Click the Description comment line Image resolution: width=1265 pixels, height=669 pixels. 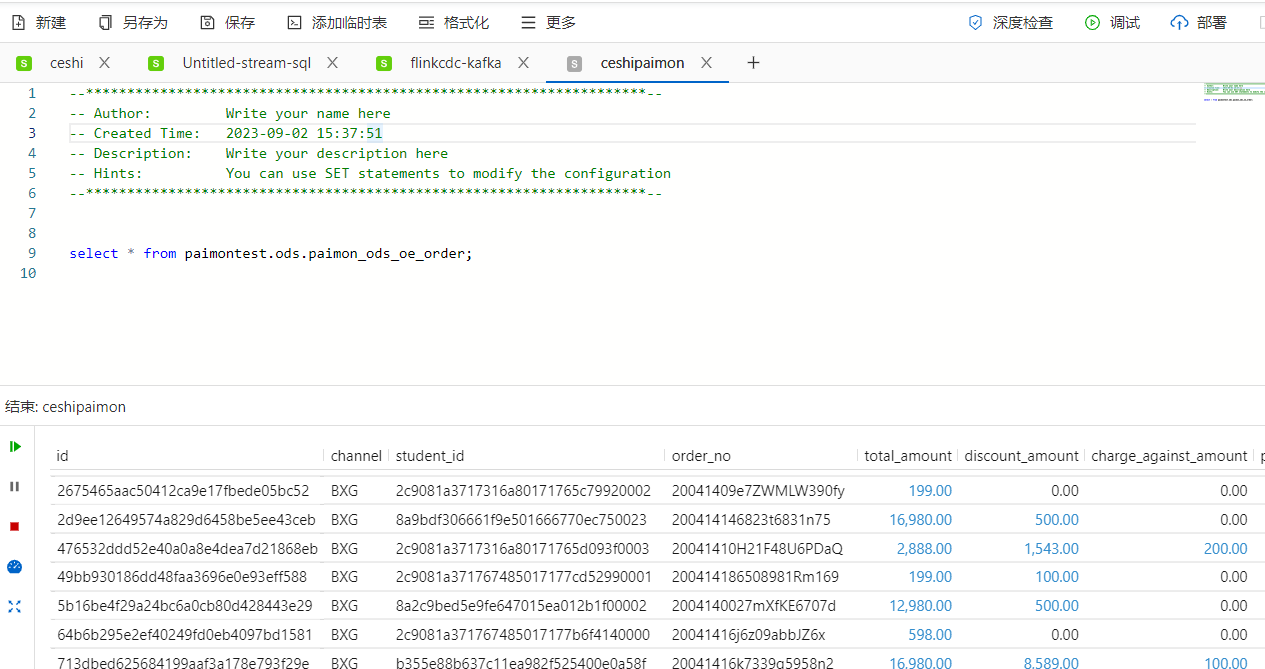point(259,153)
